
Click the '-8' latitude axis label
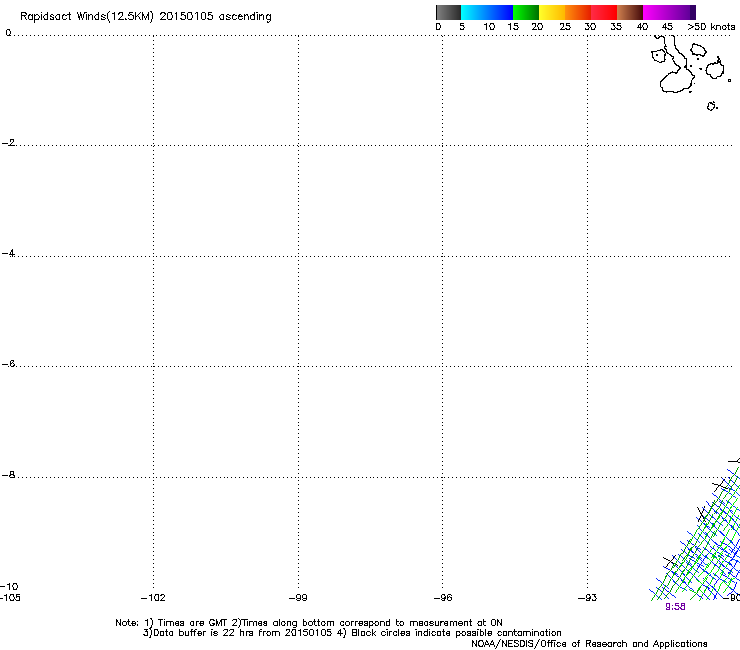[8, 475]
